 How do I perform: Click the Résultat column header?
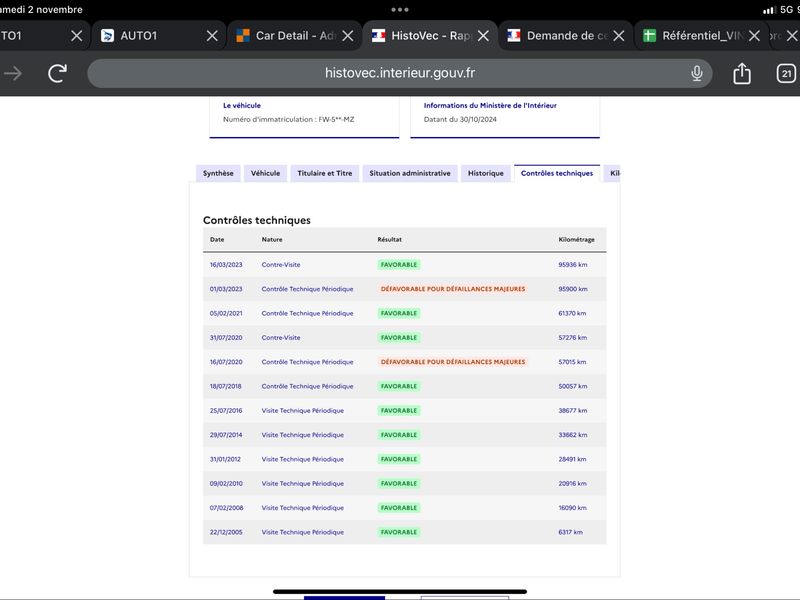pos(389,239)
